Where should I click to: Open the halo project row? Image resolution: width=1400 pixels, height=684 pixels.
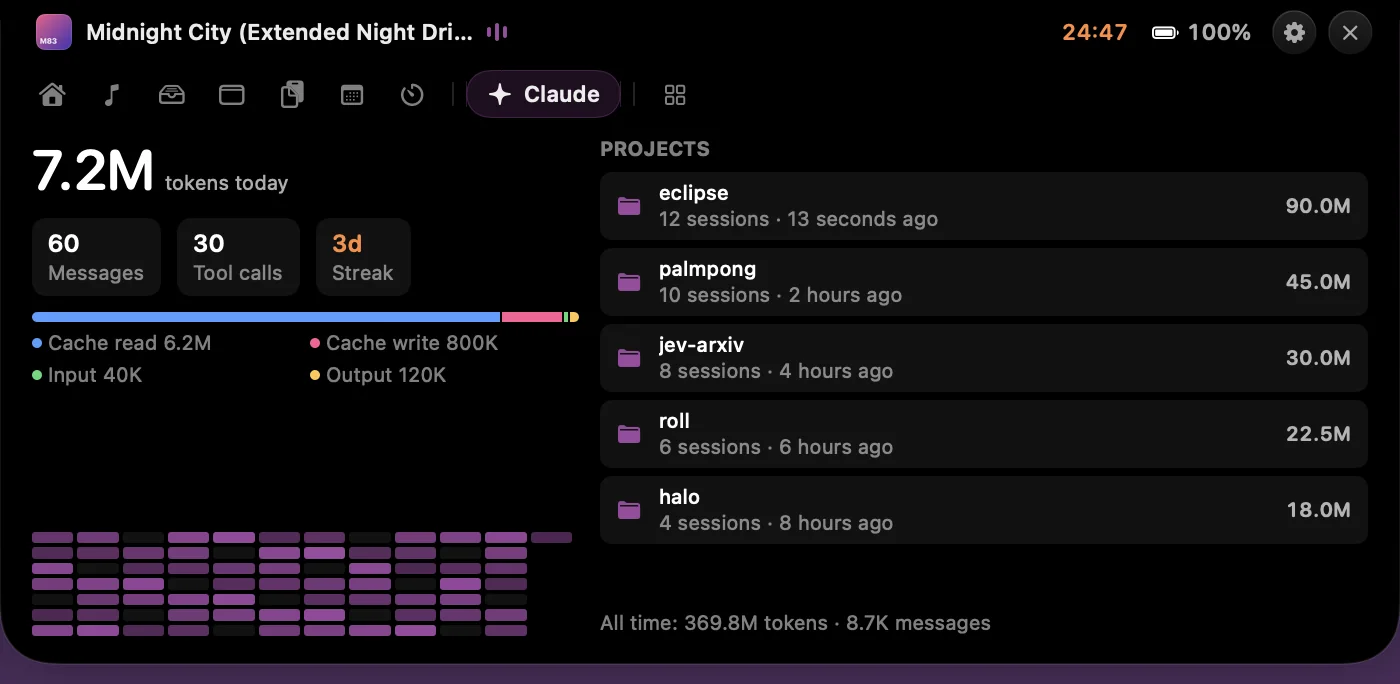coord(983,510)
